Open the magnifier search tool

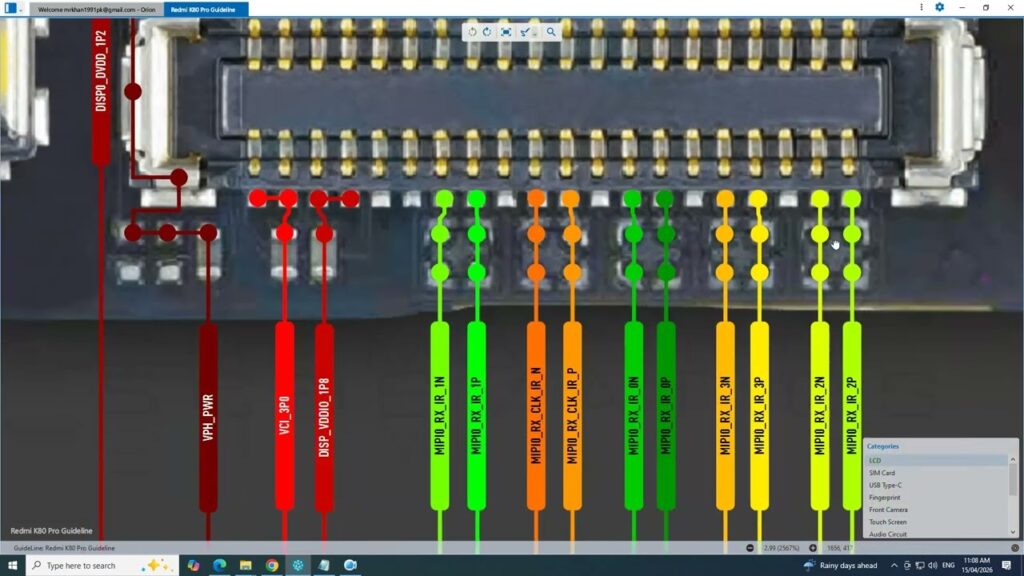point(551,32)
